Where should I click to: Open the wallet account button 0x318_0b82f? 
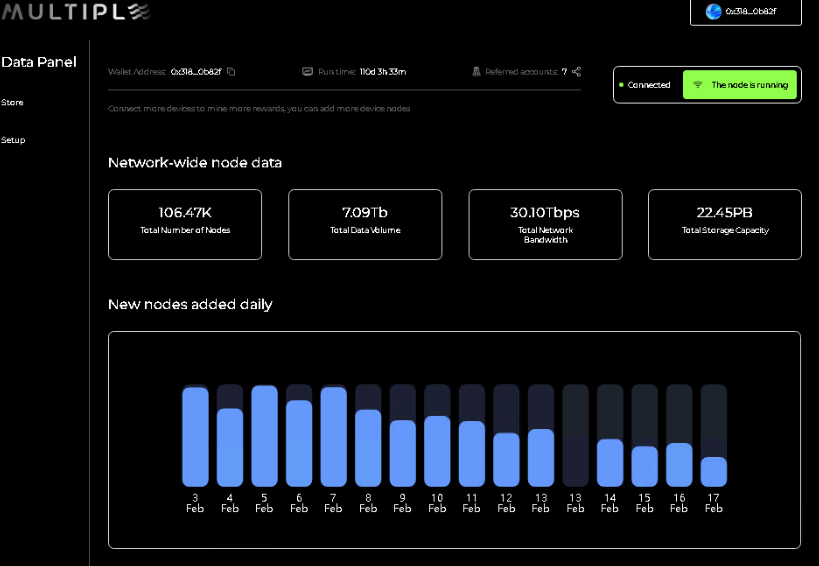(x=746, y=11)
